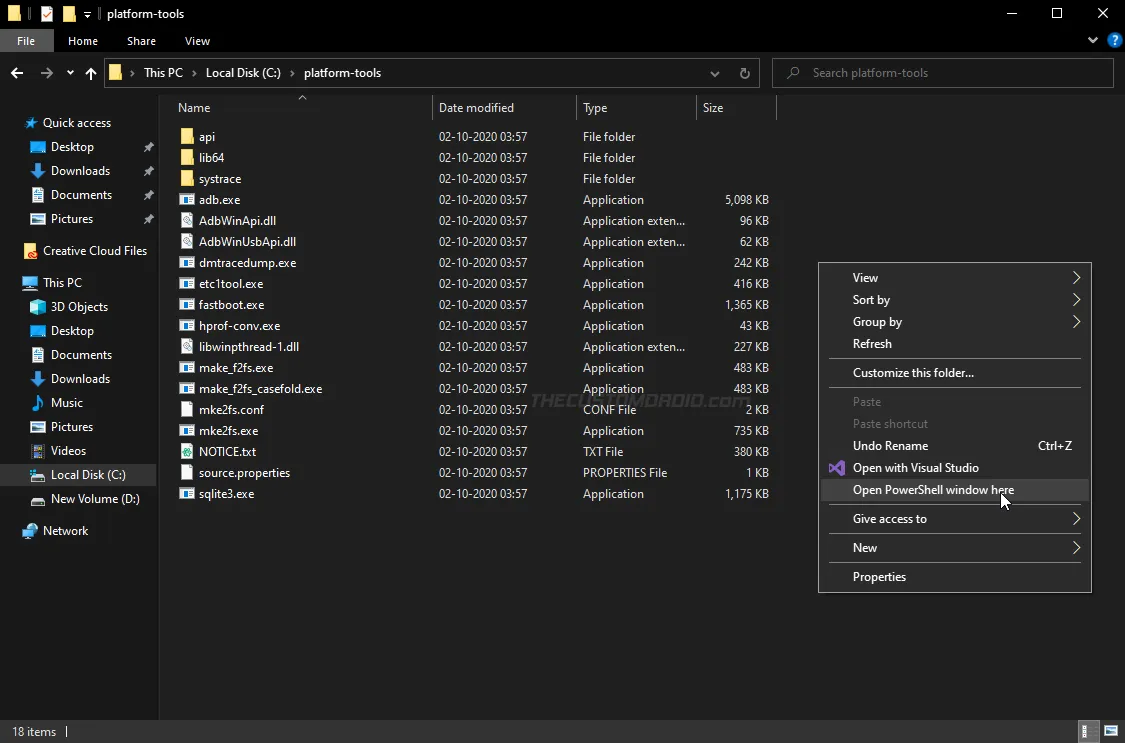Go up to Local Disk (C:) with up arrow

coord(90,72)
